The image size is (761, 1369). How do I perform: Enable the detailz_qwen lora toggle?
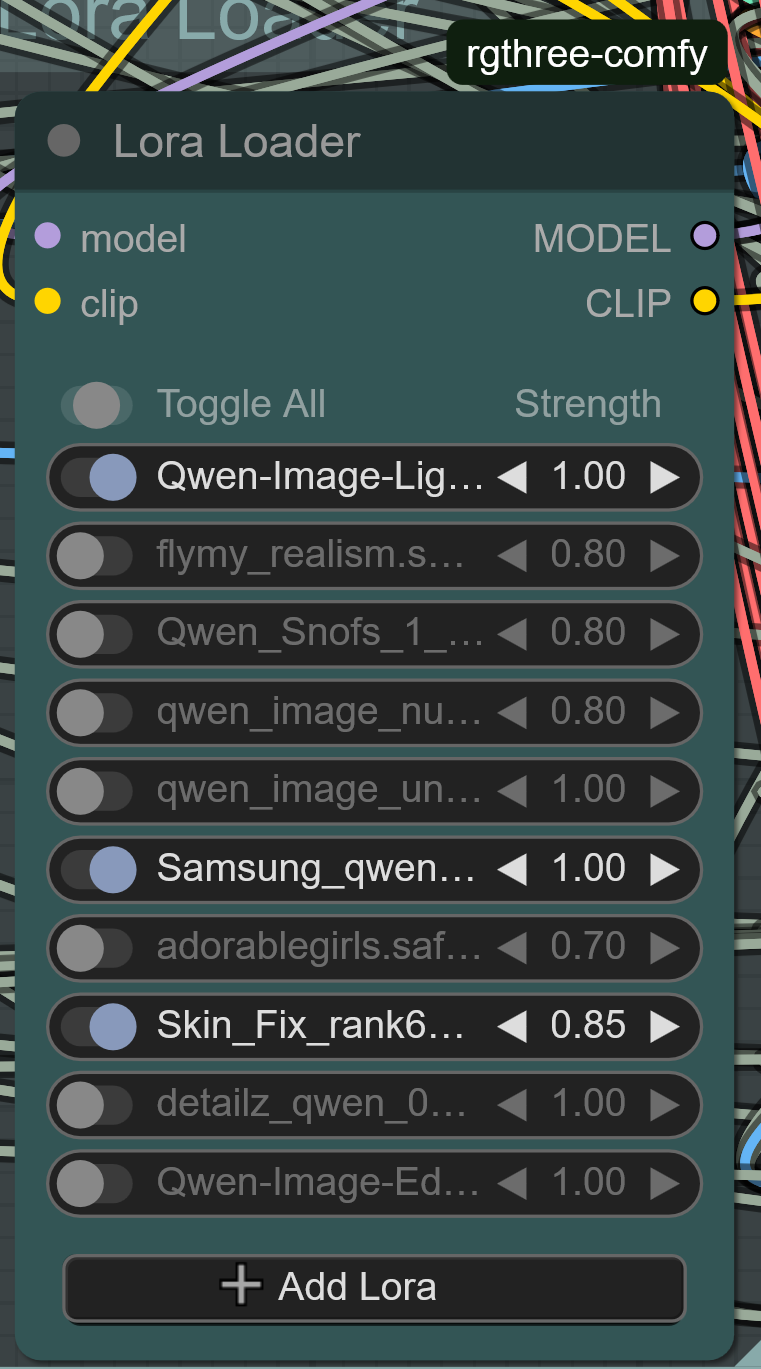click(96, 1104)
